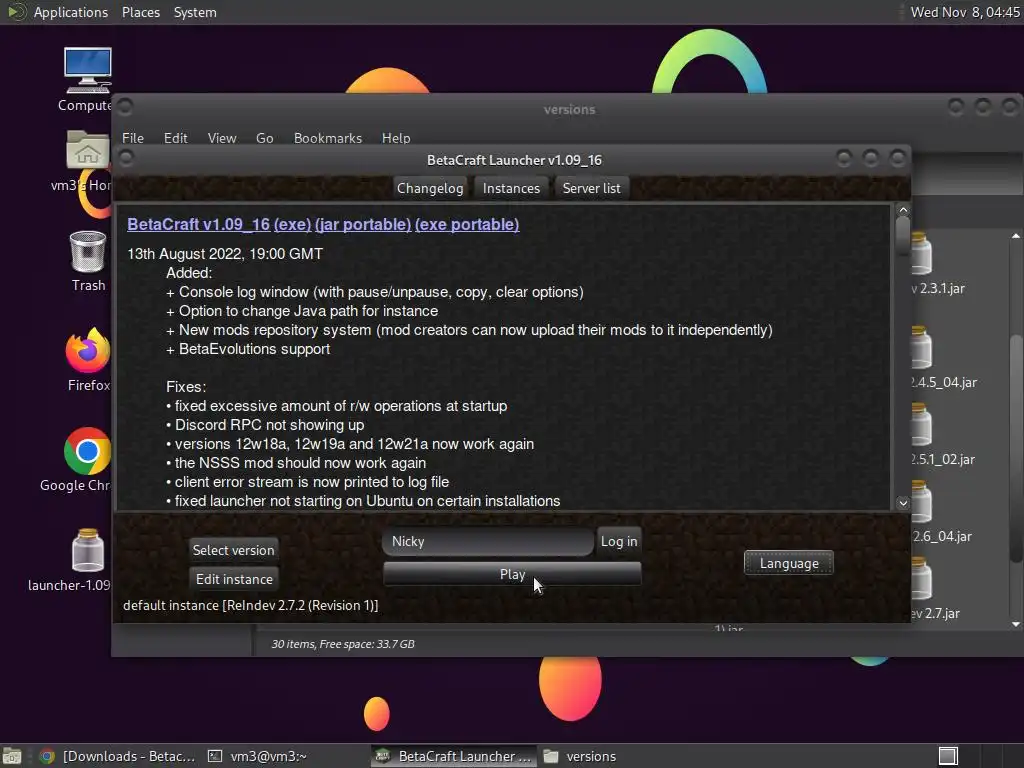
Task: Switch to BetaCraft Launcher taskbar entry
Action: pyautogui.click(x=454, y=756)
